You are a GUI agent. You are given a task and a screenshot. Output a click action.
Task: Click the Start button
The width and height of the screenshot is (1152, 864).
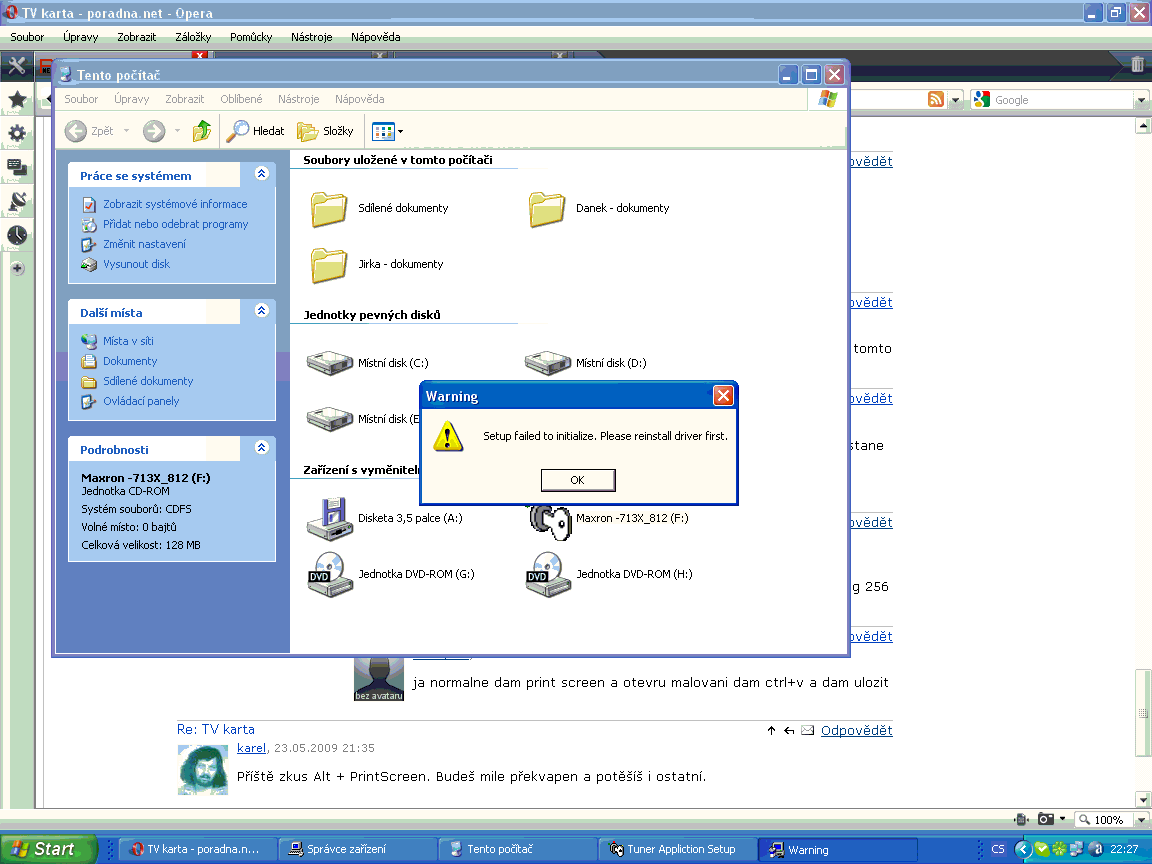48,849
